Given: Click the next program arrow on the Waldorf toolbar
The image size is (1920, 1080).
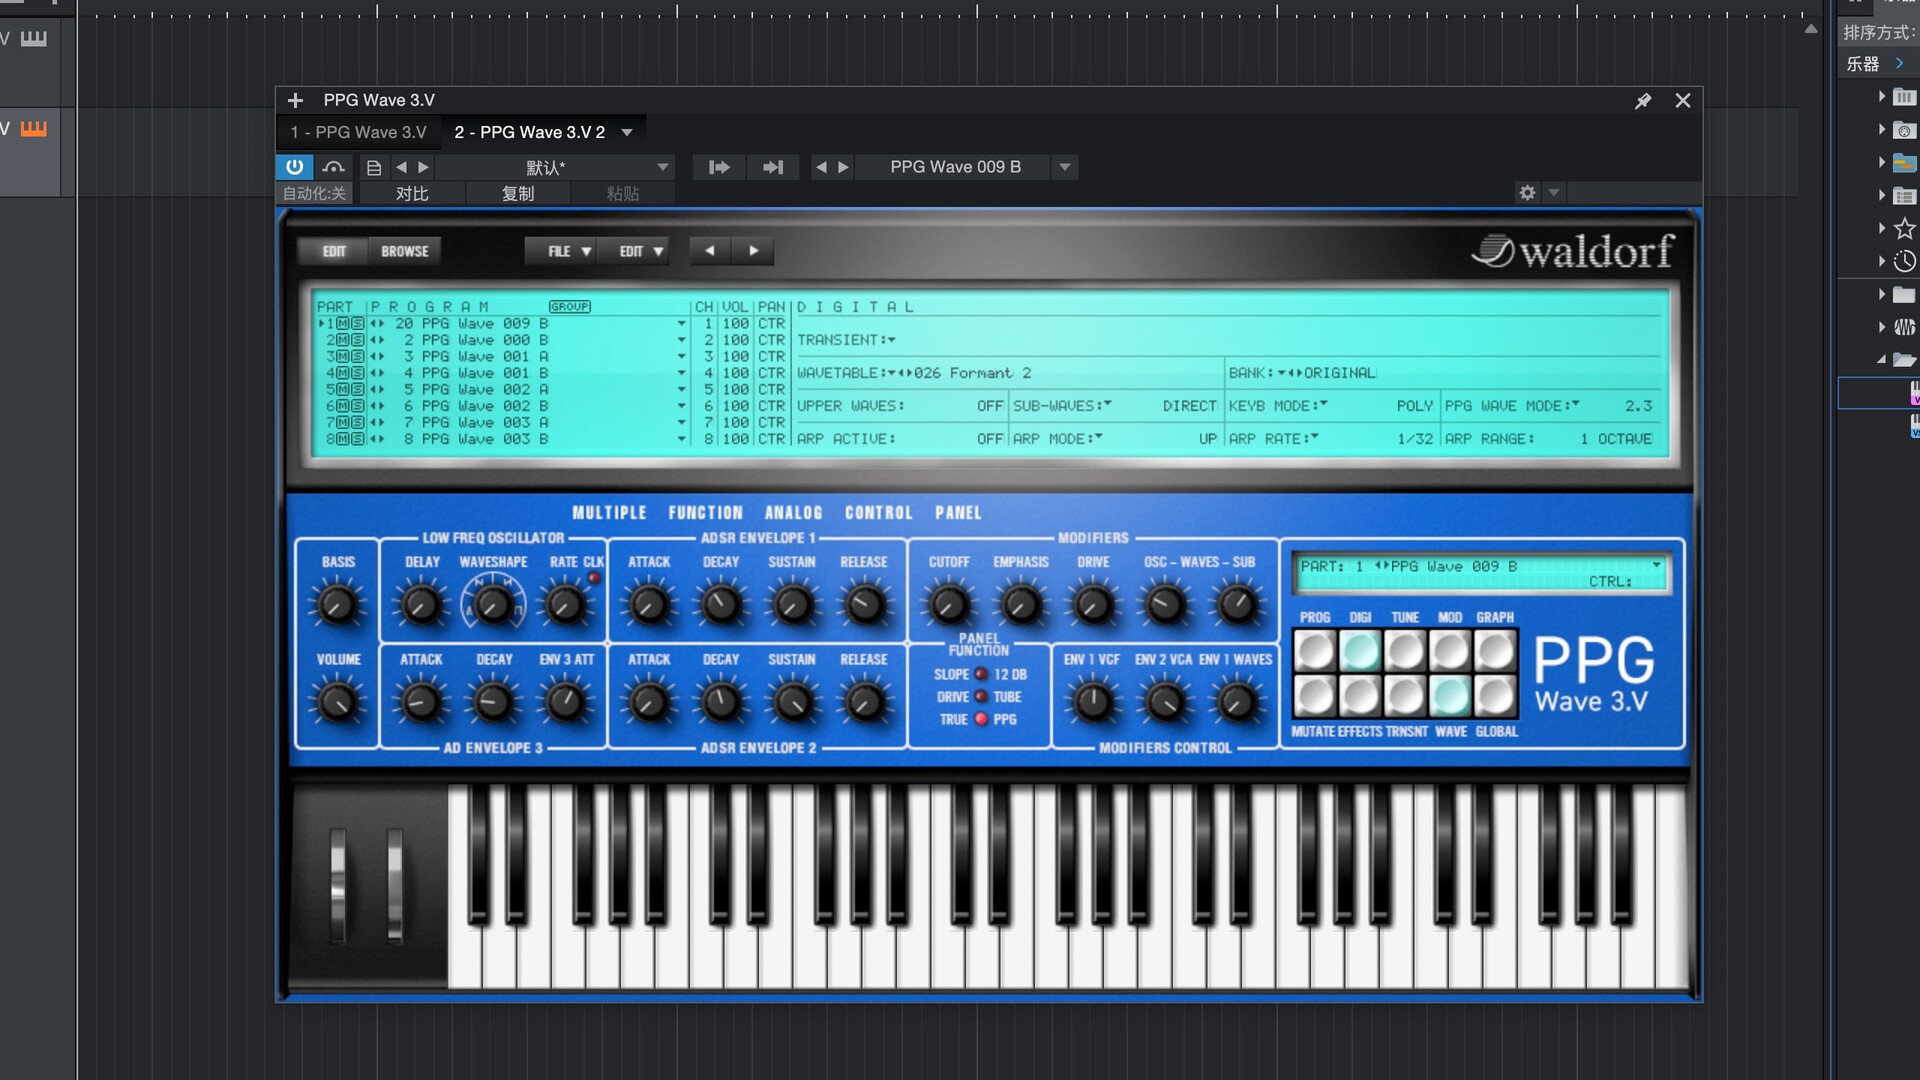Looking at the screenshot, I should [x=753, y=251].
